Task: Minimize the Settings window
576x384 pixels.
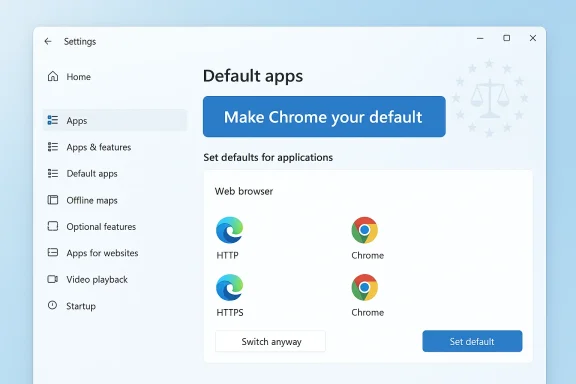Action: (480, 38)
